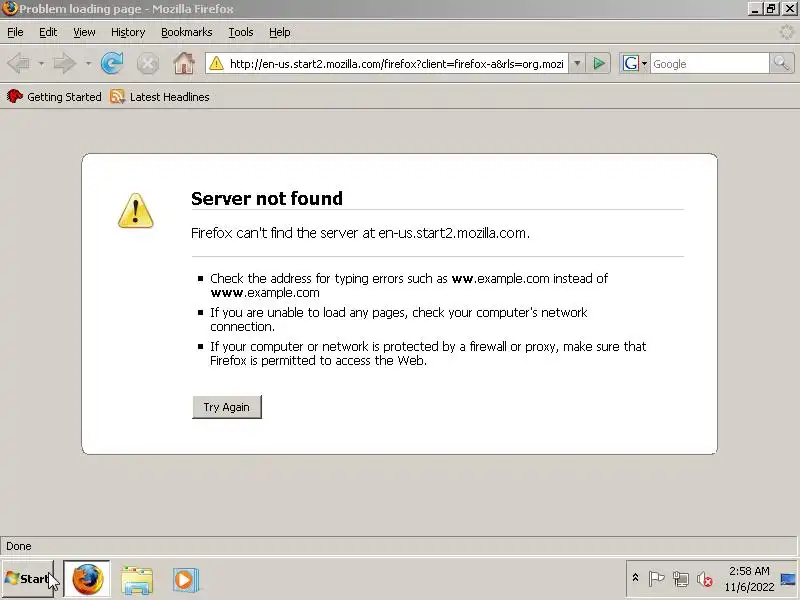Go to the Home page
Image resolution: width=800 pixels, height=600 pixels.
184,64
